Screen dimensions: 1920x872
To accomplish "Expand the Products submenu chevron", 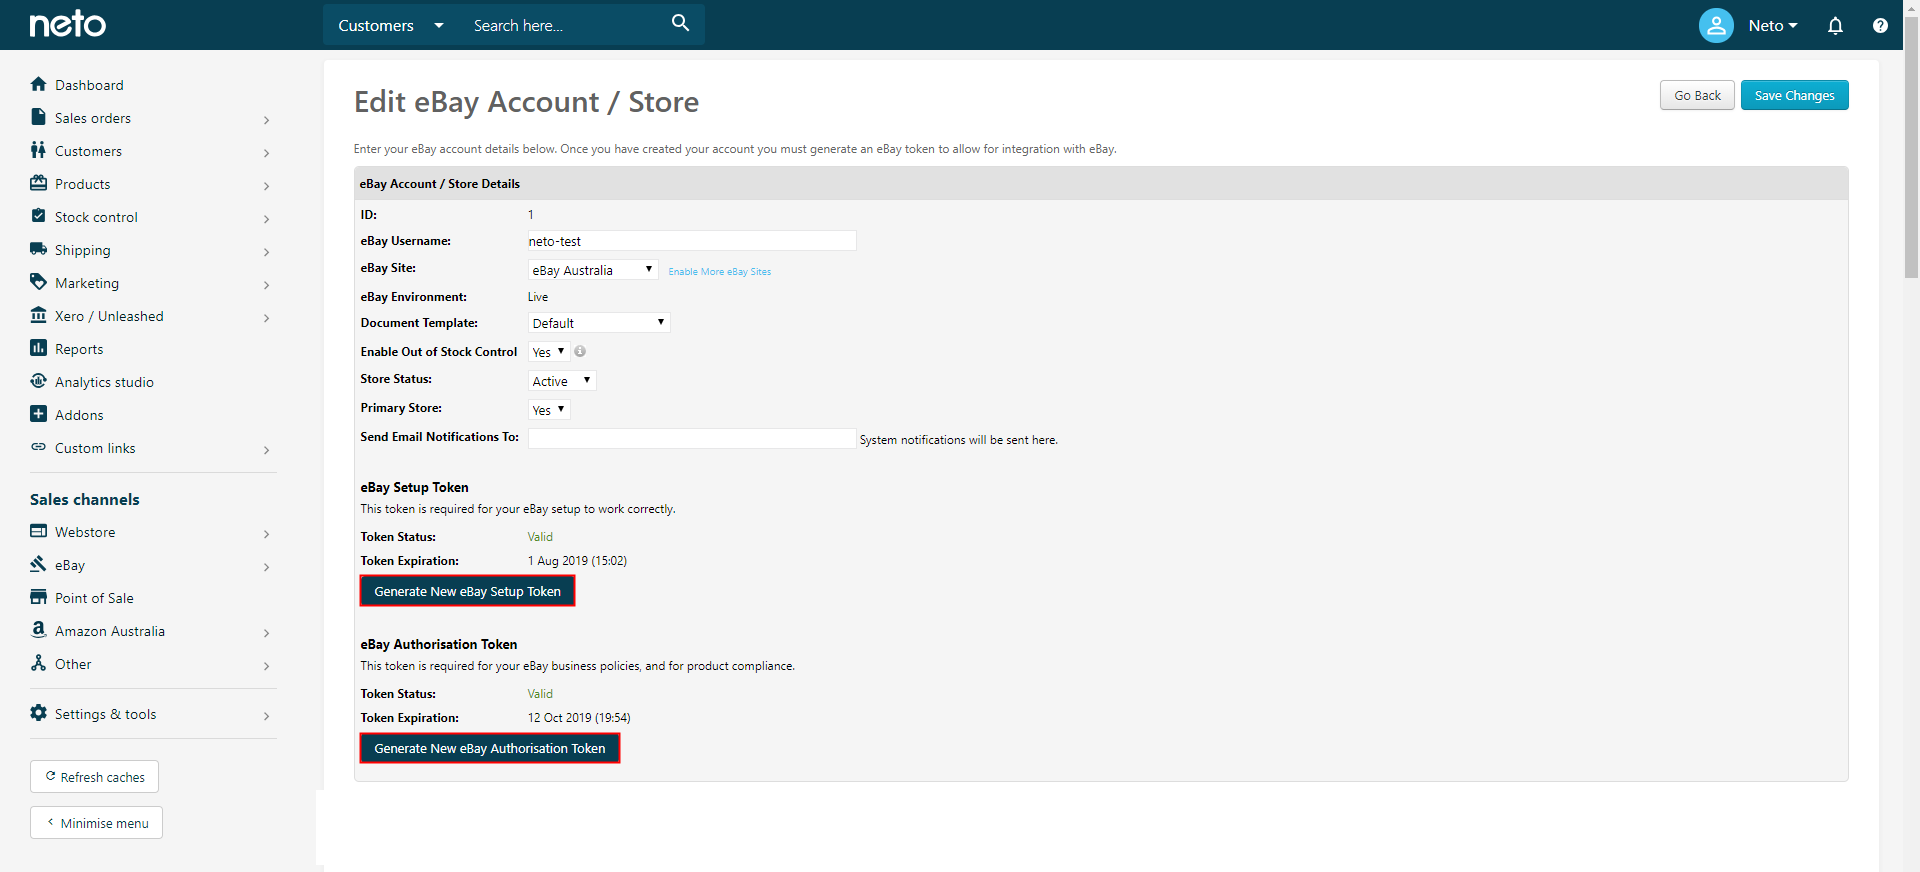I will click(x=266, y=186).
